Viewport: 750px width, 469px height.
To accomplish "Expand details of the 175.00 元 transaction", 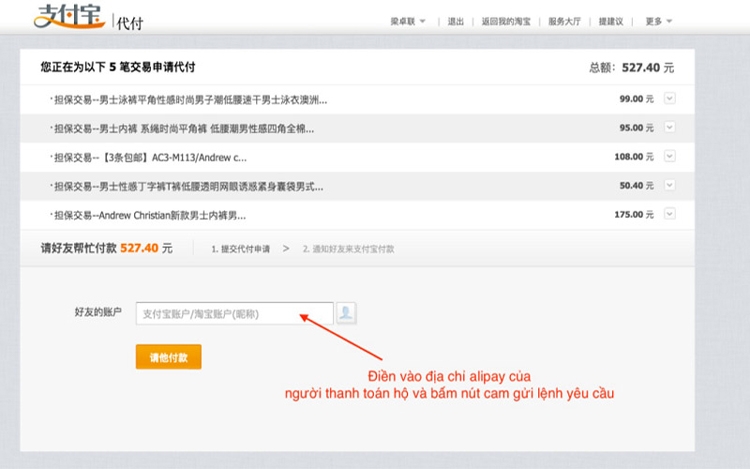I will [x=670, y=215].
